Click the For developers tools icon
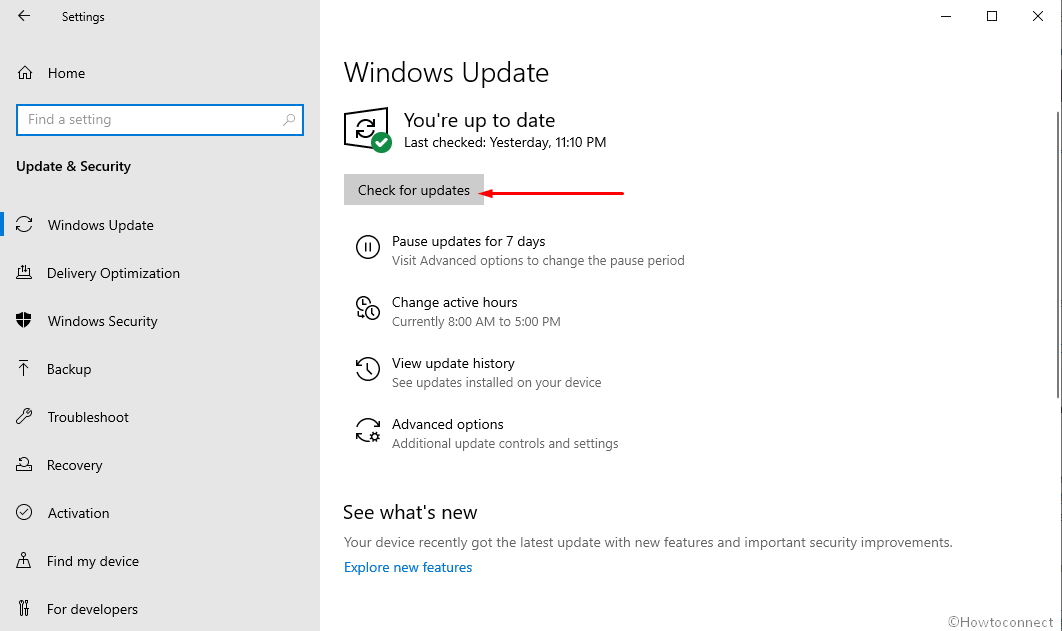 click(x=24, y=609)
